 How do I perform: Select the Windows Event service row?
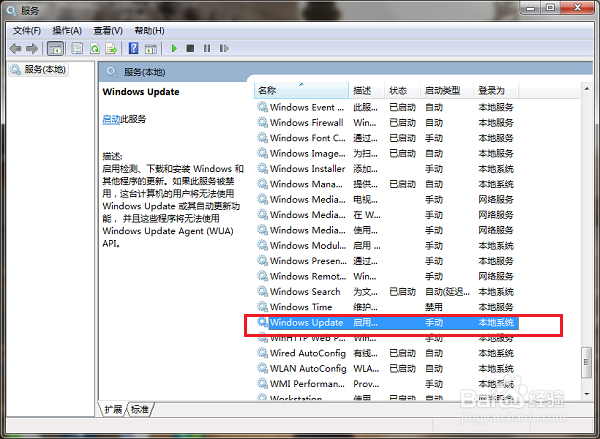[x=387, y=107]
